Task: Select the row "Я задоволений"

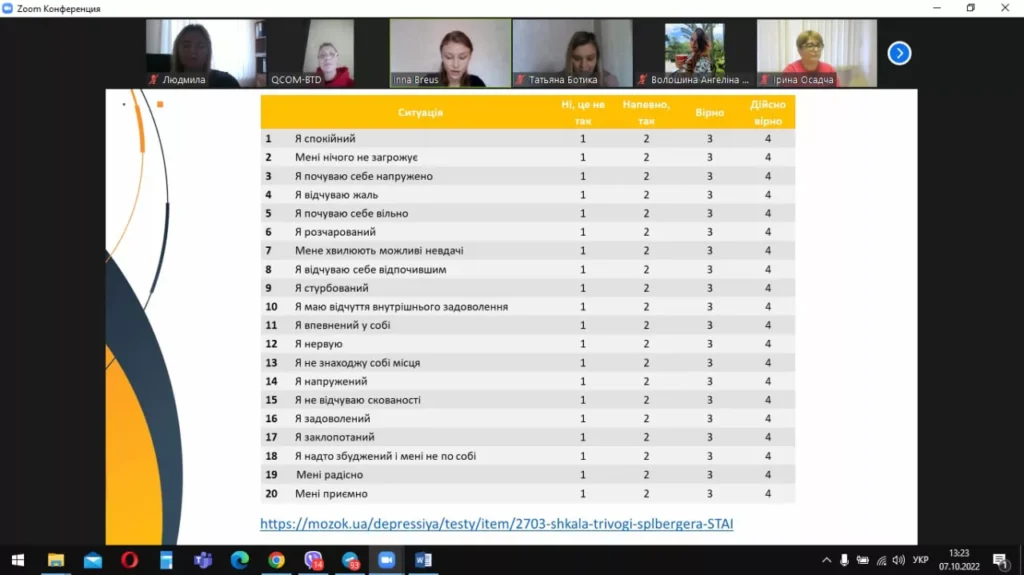Action: [528, 418]
